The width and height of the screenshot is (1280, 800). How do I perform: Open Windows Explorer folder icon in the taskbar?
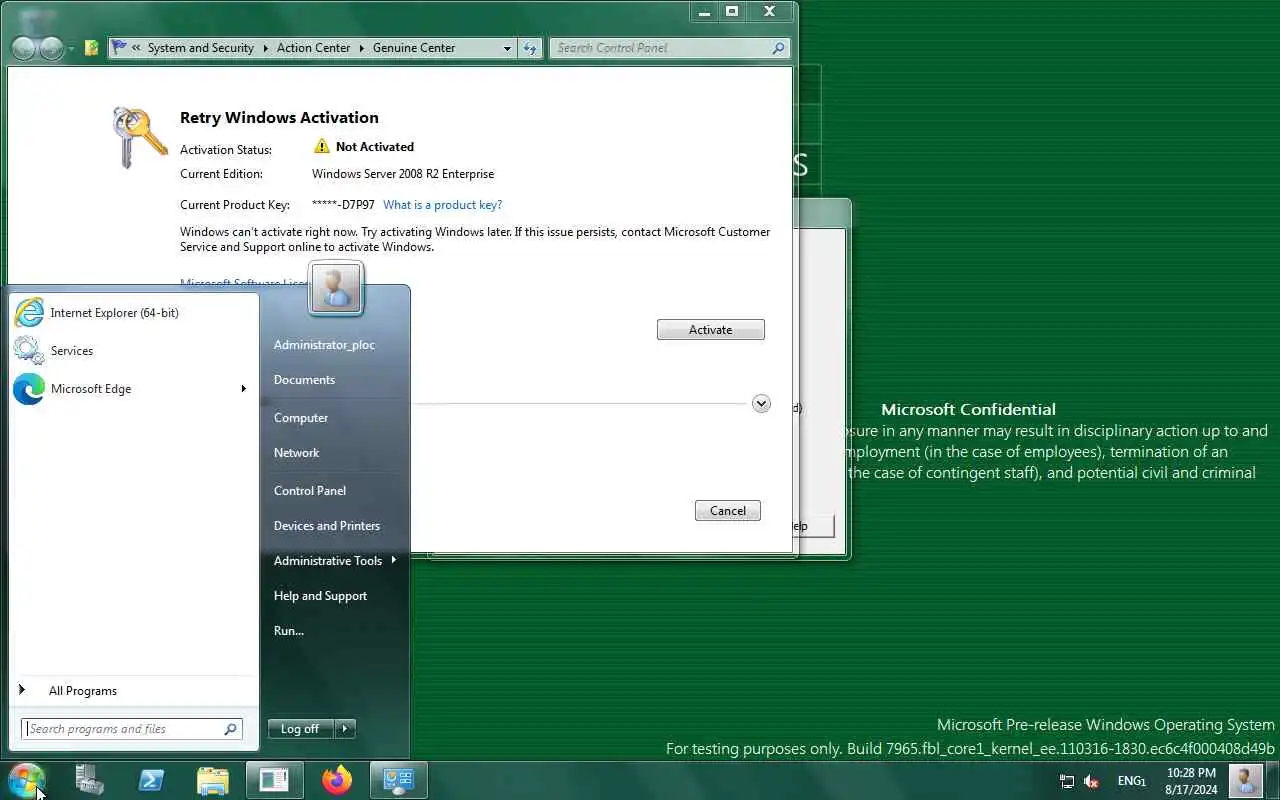(x=213, y=779)
